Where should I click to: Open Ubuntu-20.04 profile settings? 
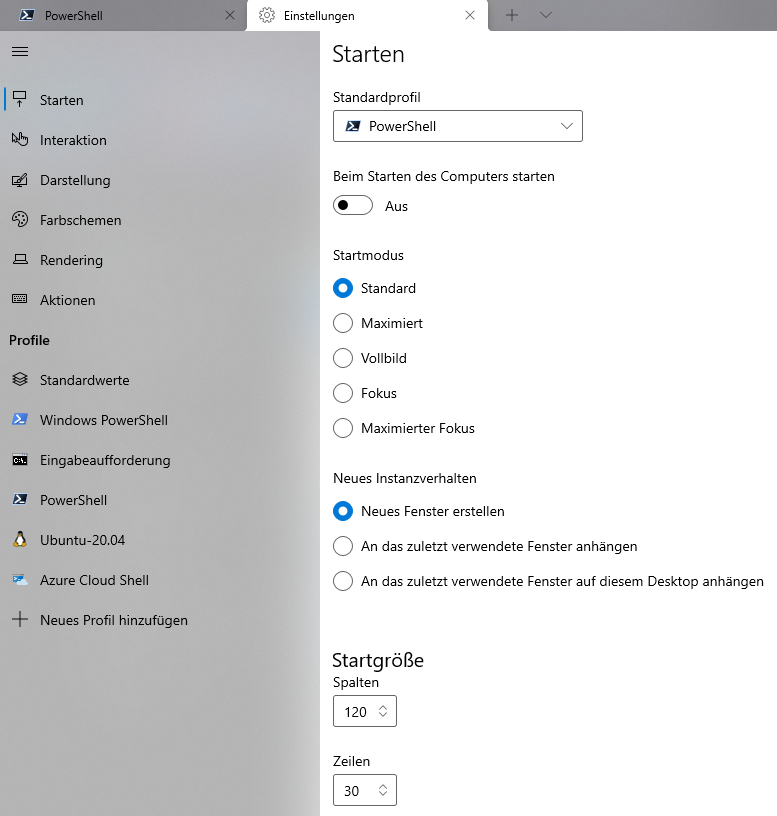click(x=160, y=540)
